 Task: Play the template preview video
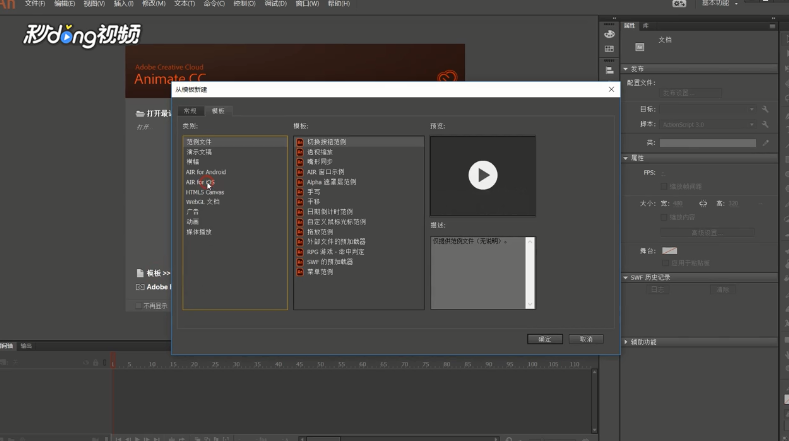[x=483, y=175]
